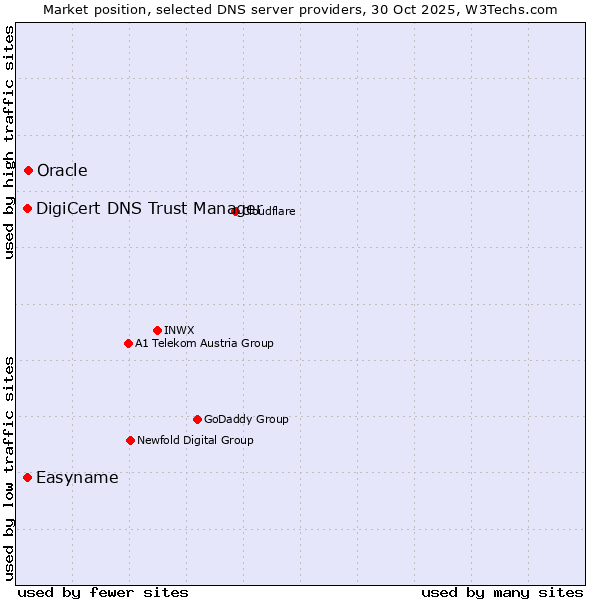
Task: Select the Easyname red diamond marker
Action: pos(27,478)
